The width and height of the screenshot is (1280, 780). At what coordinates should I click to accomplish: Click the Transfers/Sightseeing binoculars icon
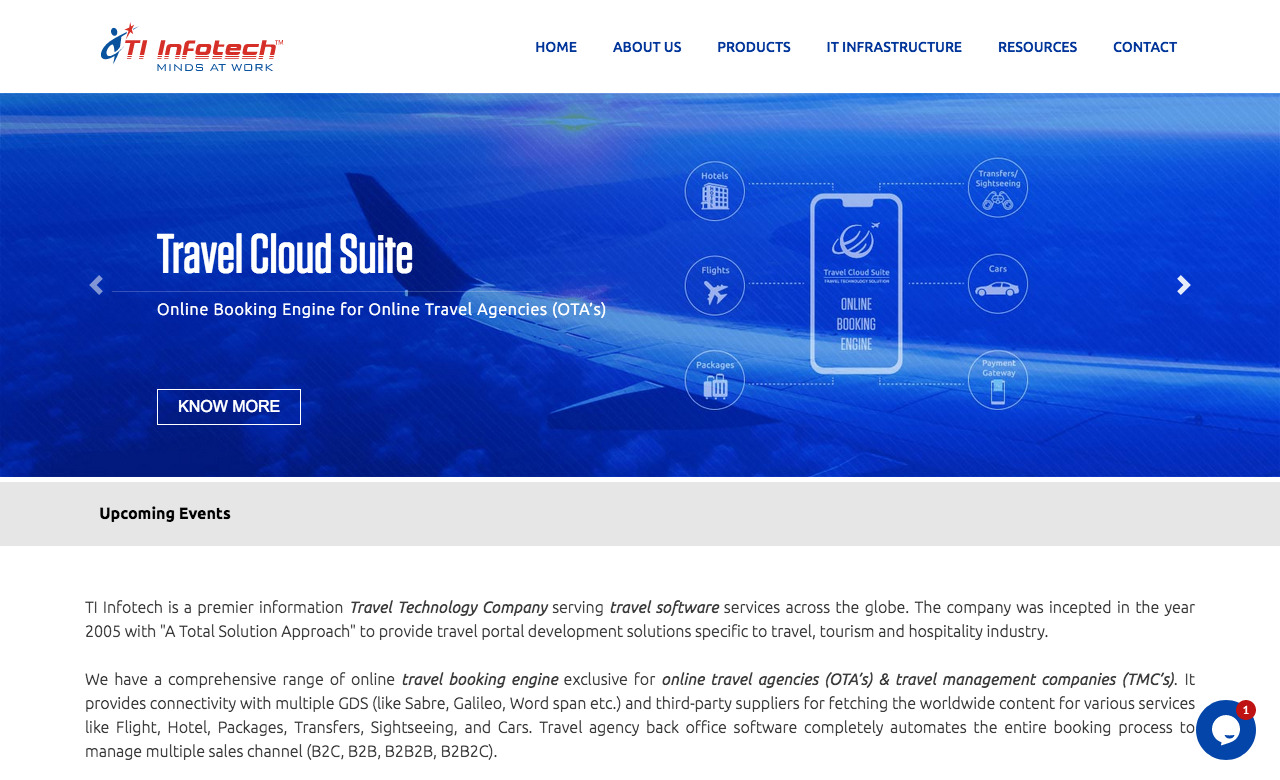point(998,188)
